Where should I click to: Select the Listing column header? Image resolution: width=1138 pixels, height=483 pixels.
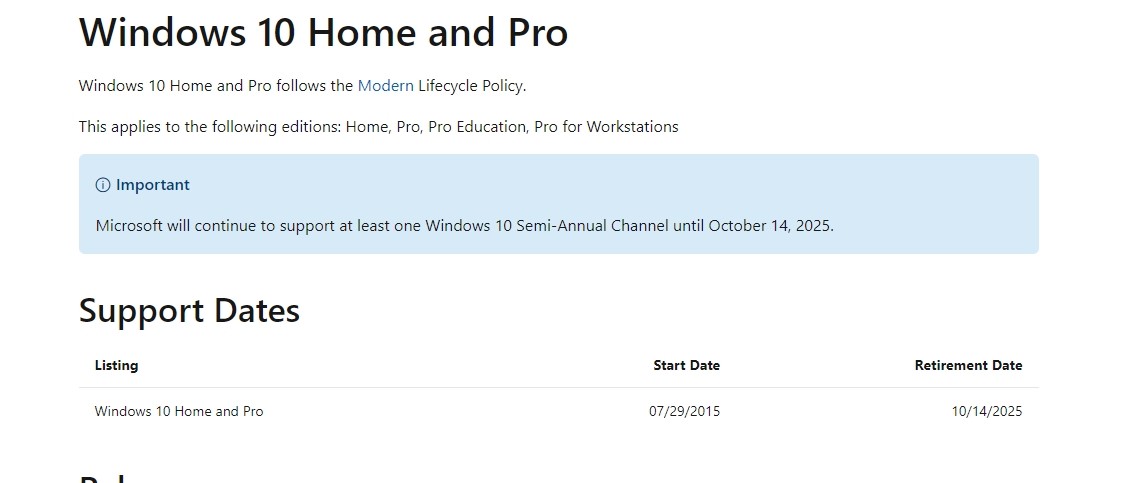pos(116,365)
